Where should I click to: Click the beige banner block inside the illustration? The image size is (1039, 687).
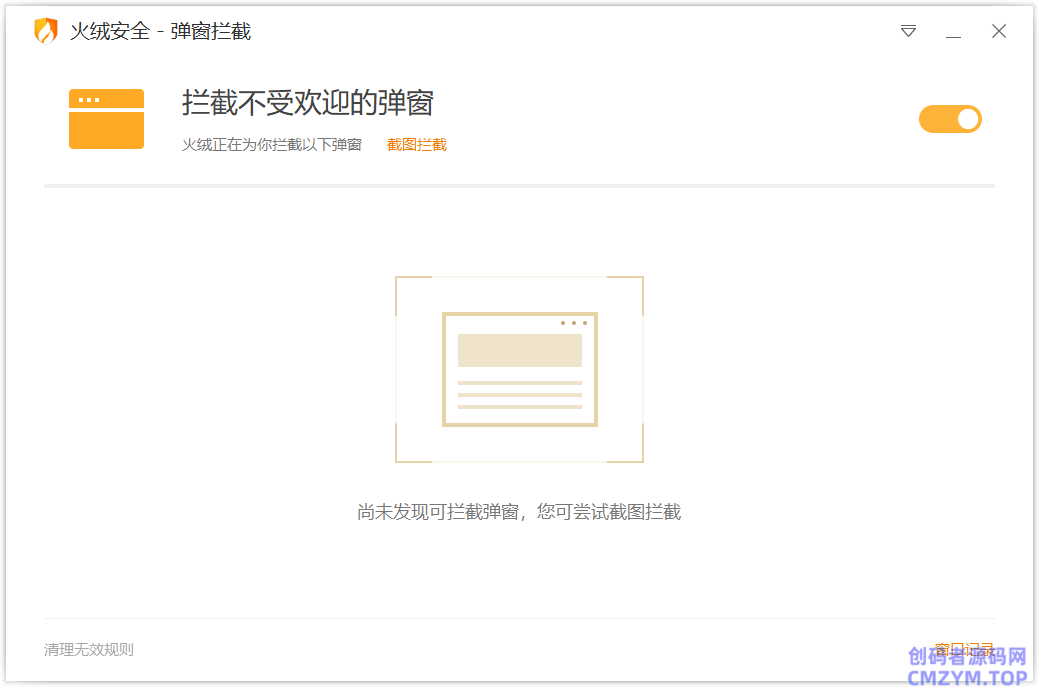pos(519,350)
